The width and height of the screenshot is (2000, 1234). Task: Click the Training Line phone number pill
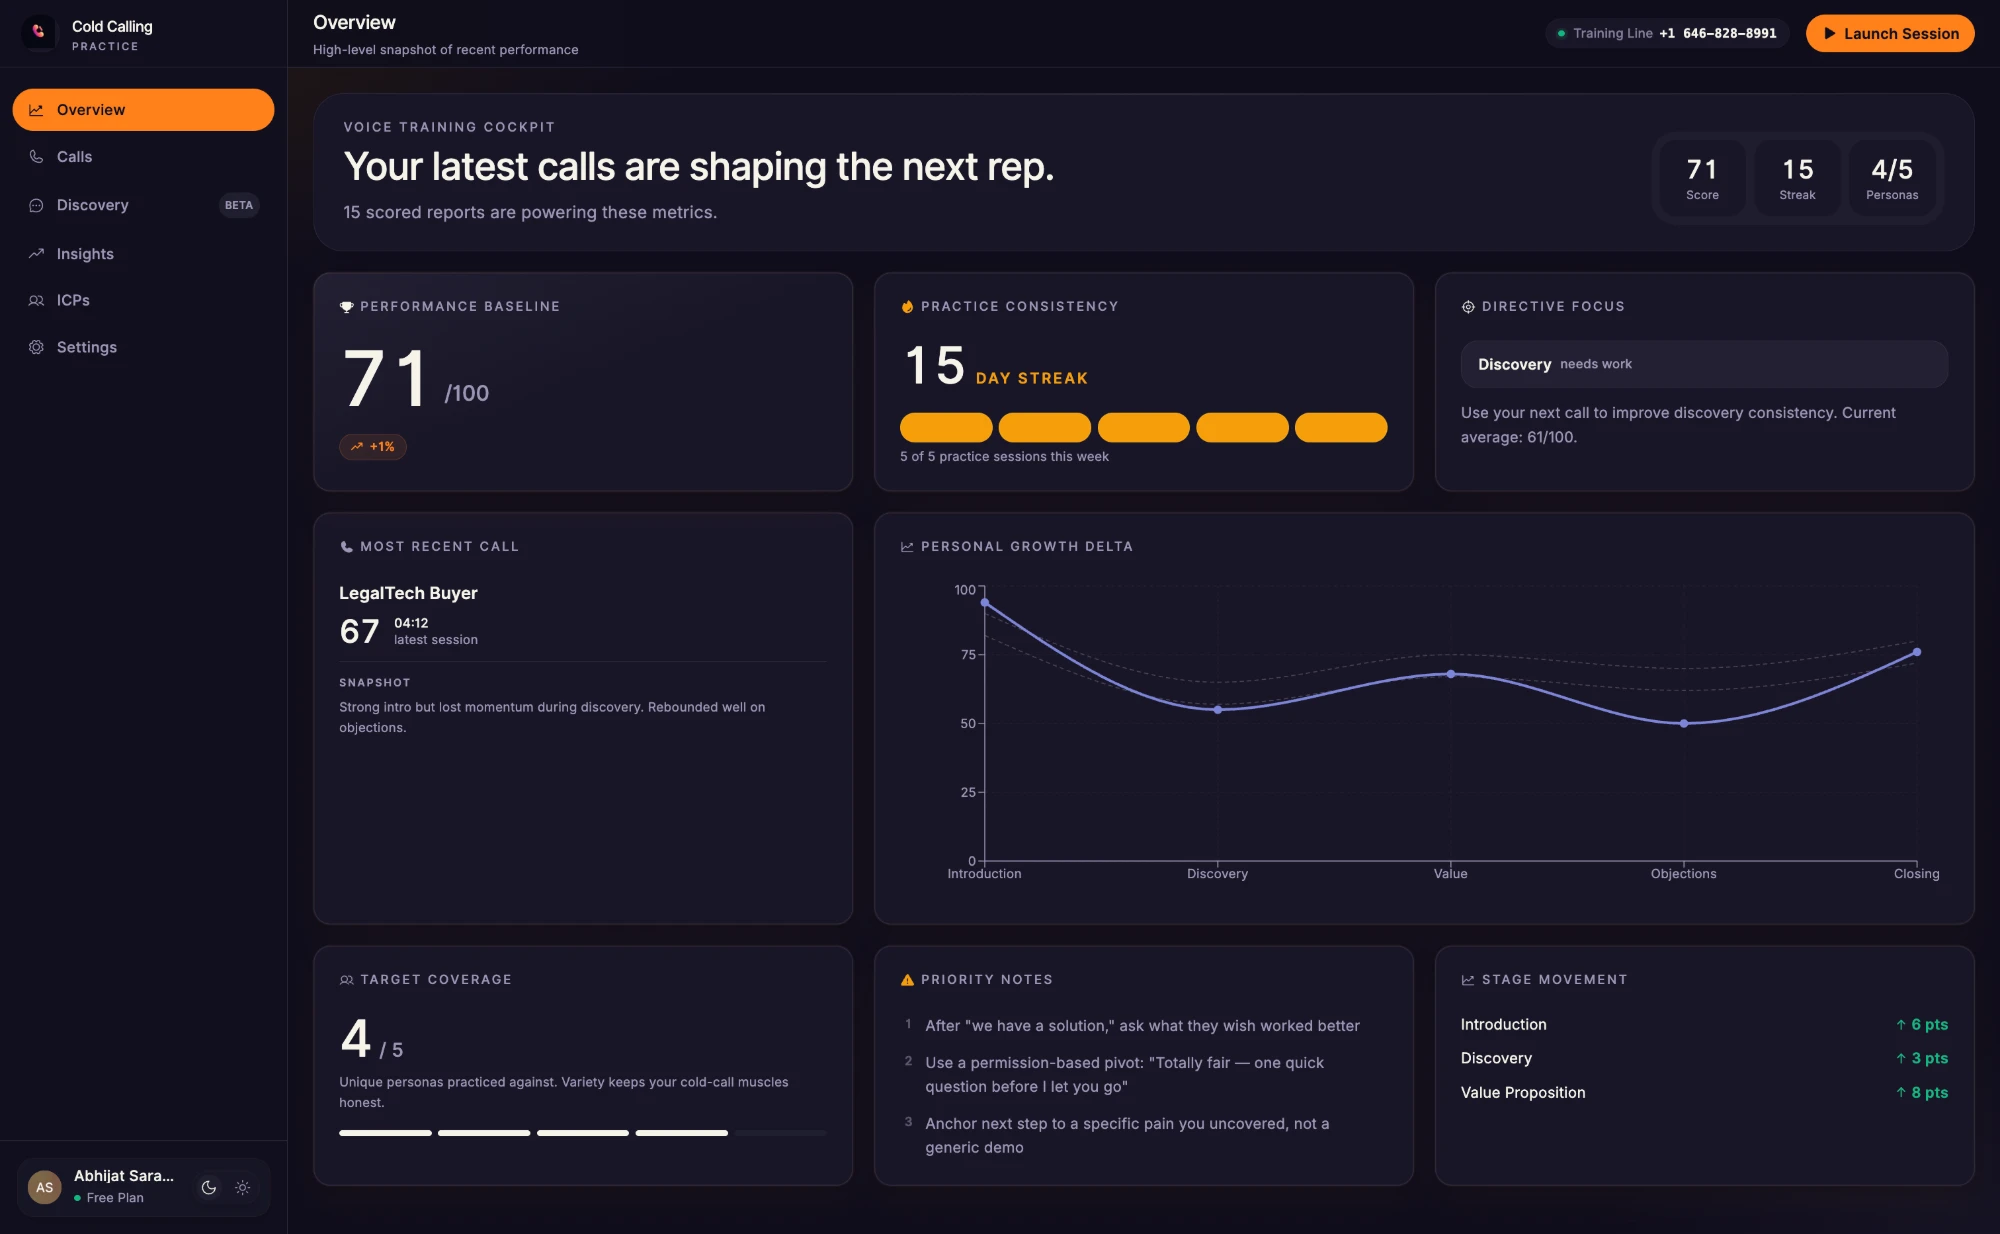pyautogui.click(x=1667, y=33)
